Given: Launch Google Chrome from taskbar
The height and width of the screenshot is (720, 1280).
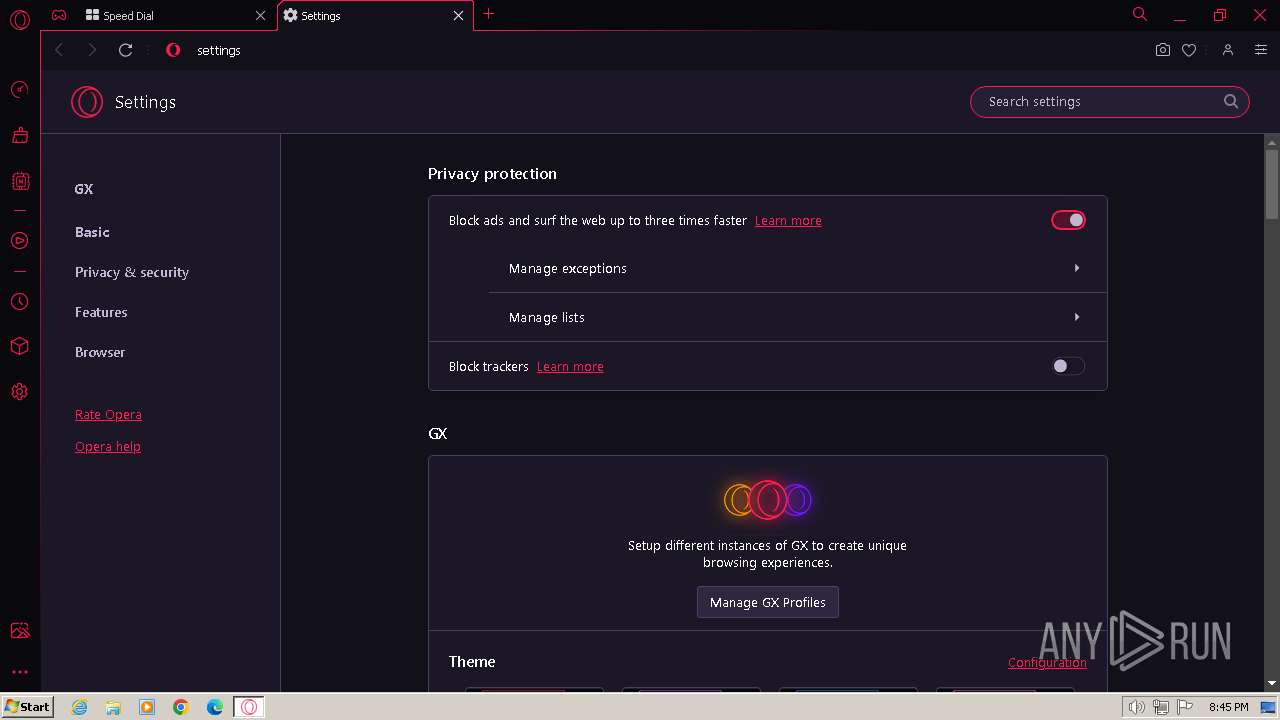Looking at the screenshot, I should tap(181, 707).
